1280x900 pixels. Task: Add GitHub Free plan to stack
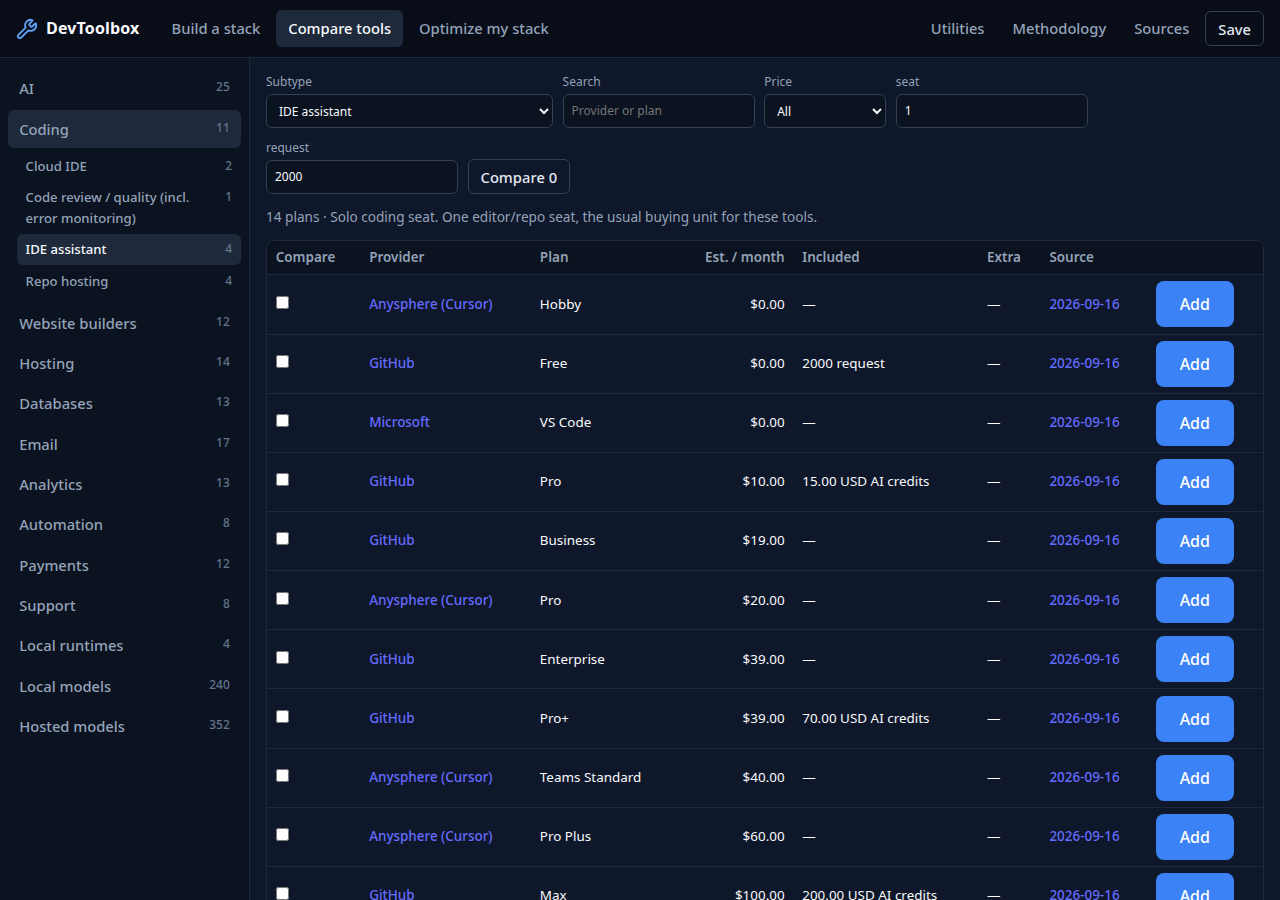pos(1195,364)
